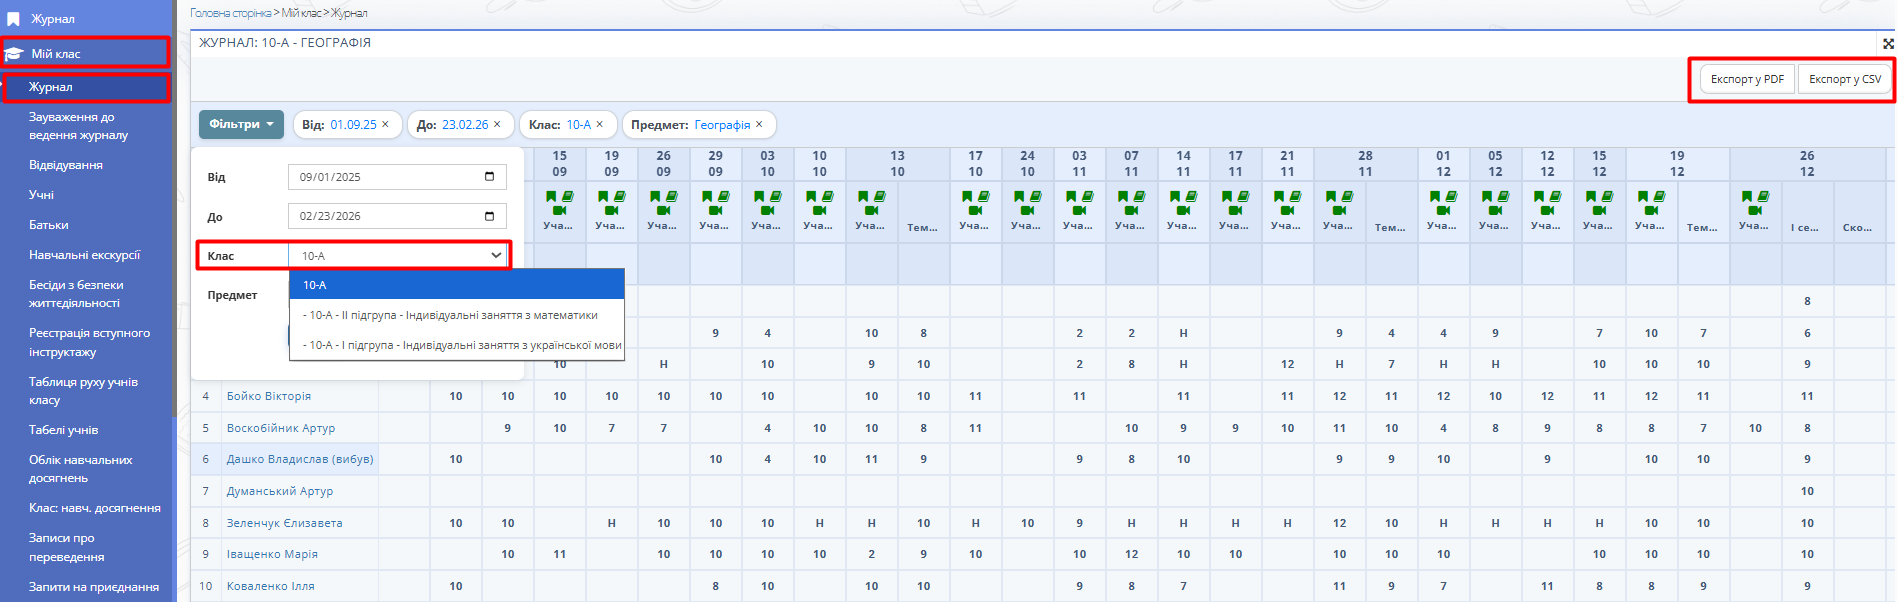Open Відвідування in the sidebar menu

(x=66, y=165)
